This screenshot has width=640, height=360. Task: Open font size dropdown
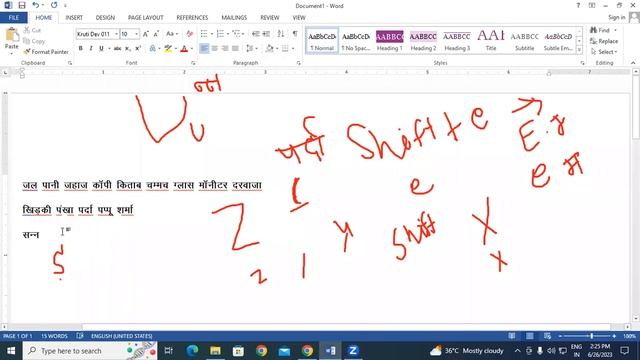136,34
